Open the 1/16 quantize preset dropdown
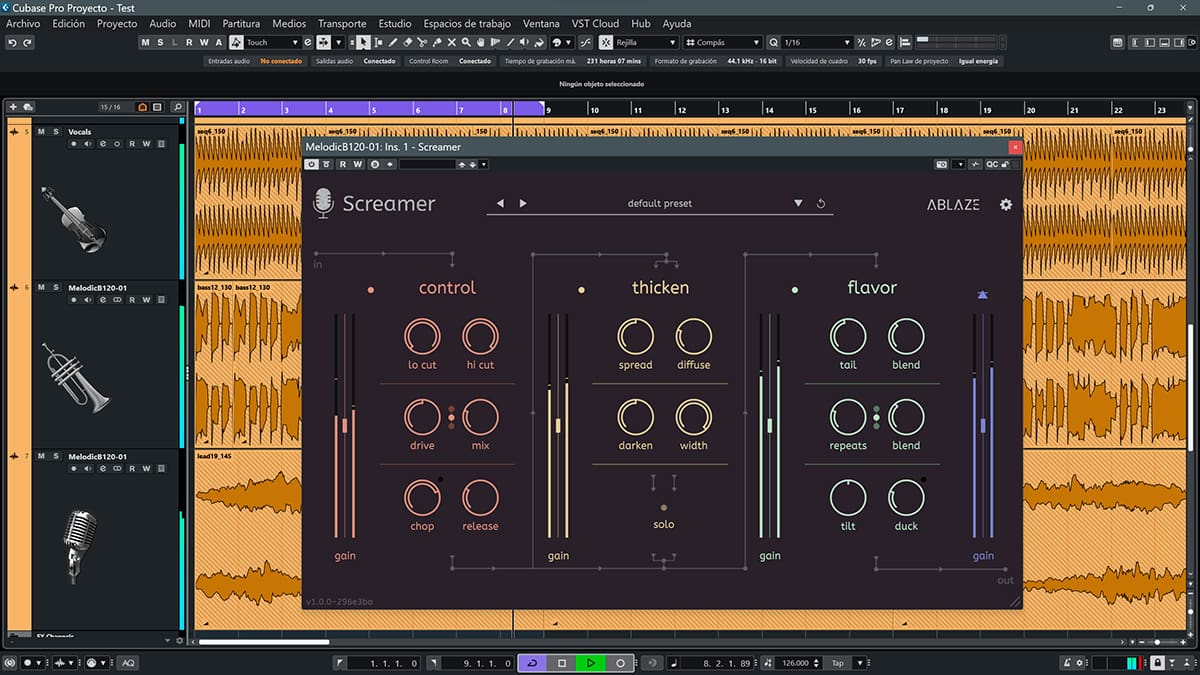Image resolution: width=1200 pixels, height=675 pixels. tap(817, 43)
